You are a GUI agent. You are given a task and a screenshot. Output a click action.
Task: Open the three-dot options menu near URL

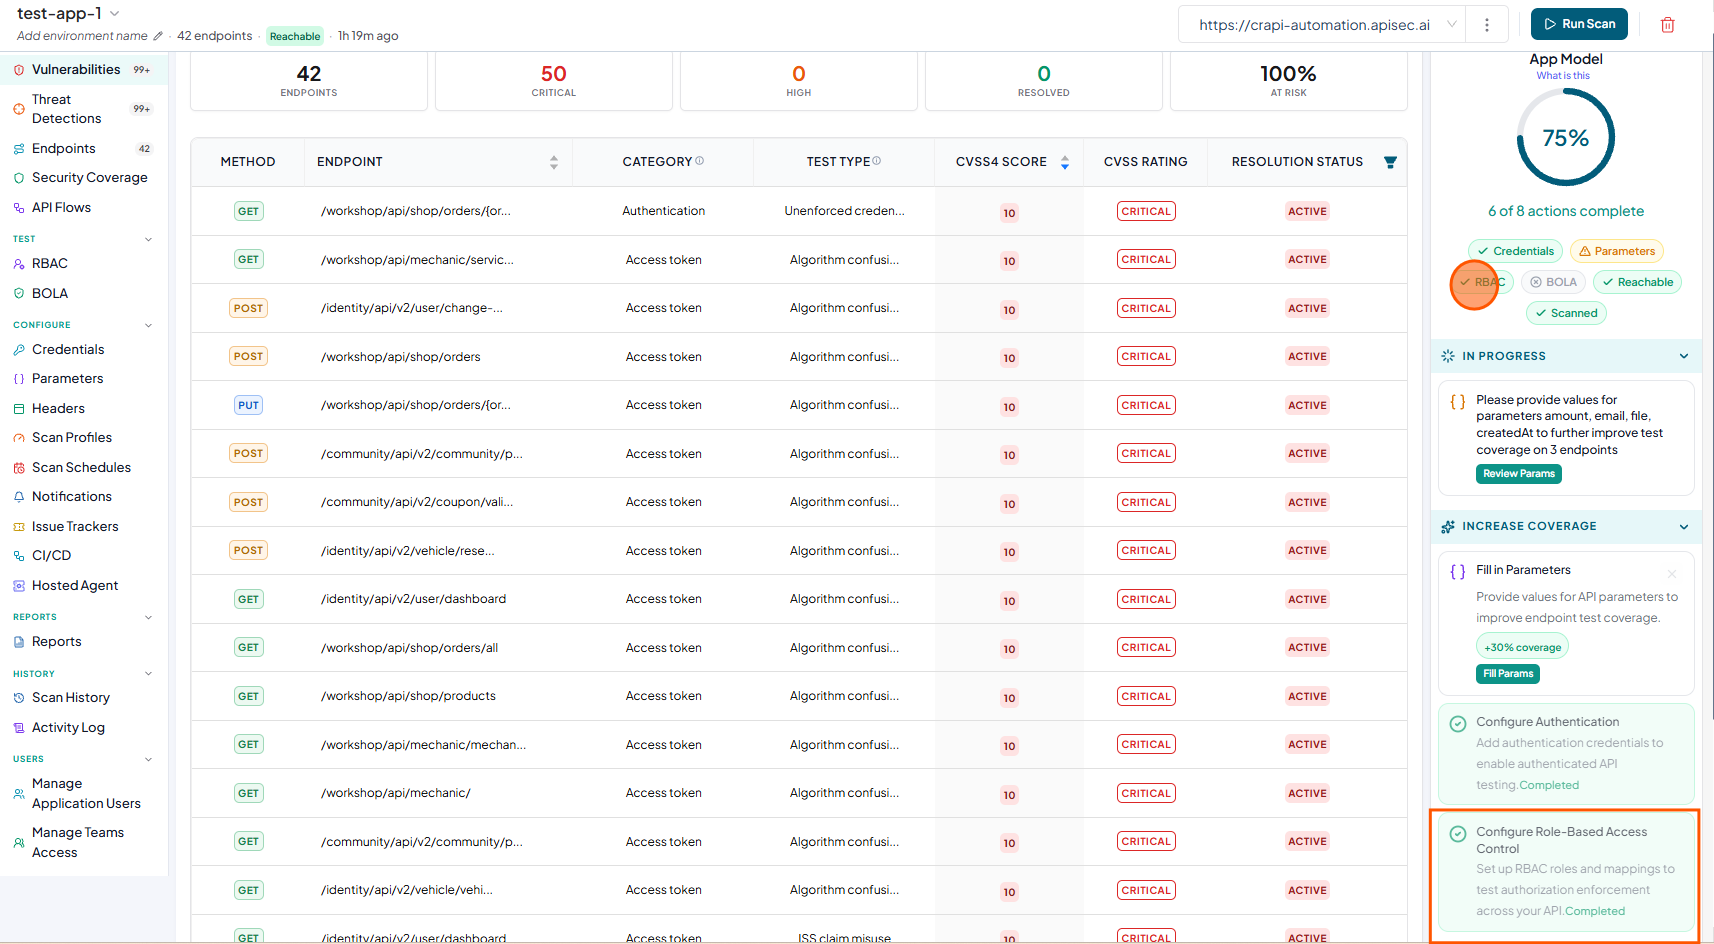(1487, 25)
